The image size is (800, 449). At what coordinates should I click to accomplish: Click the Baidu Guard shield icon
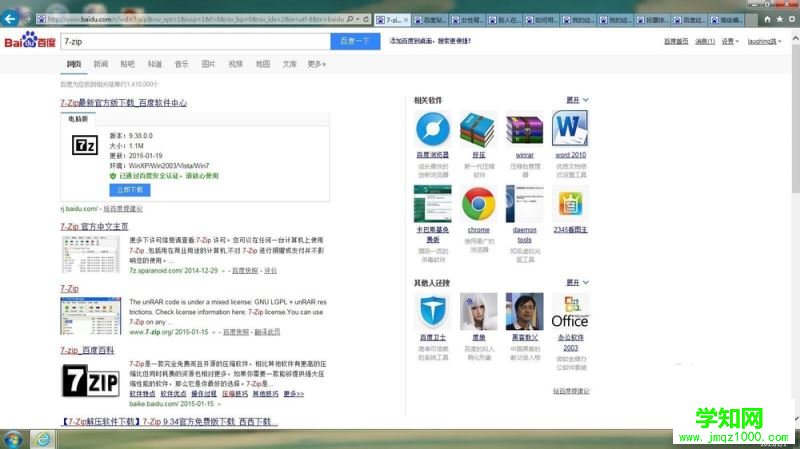click(x=433, y=311)
